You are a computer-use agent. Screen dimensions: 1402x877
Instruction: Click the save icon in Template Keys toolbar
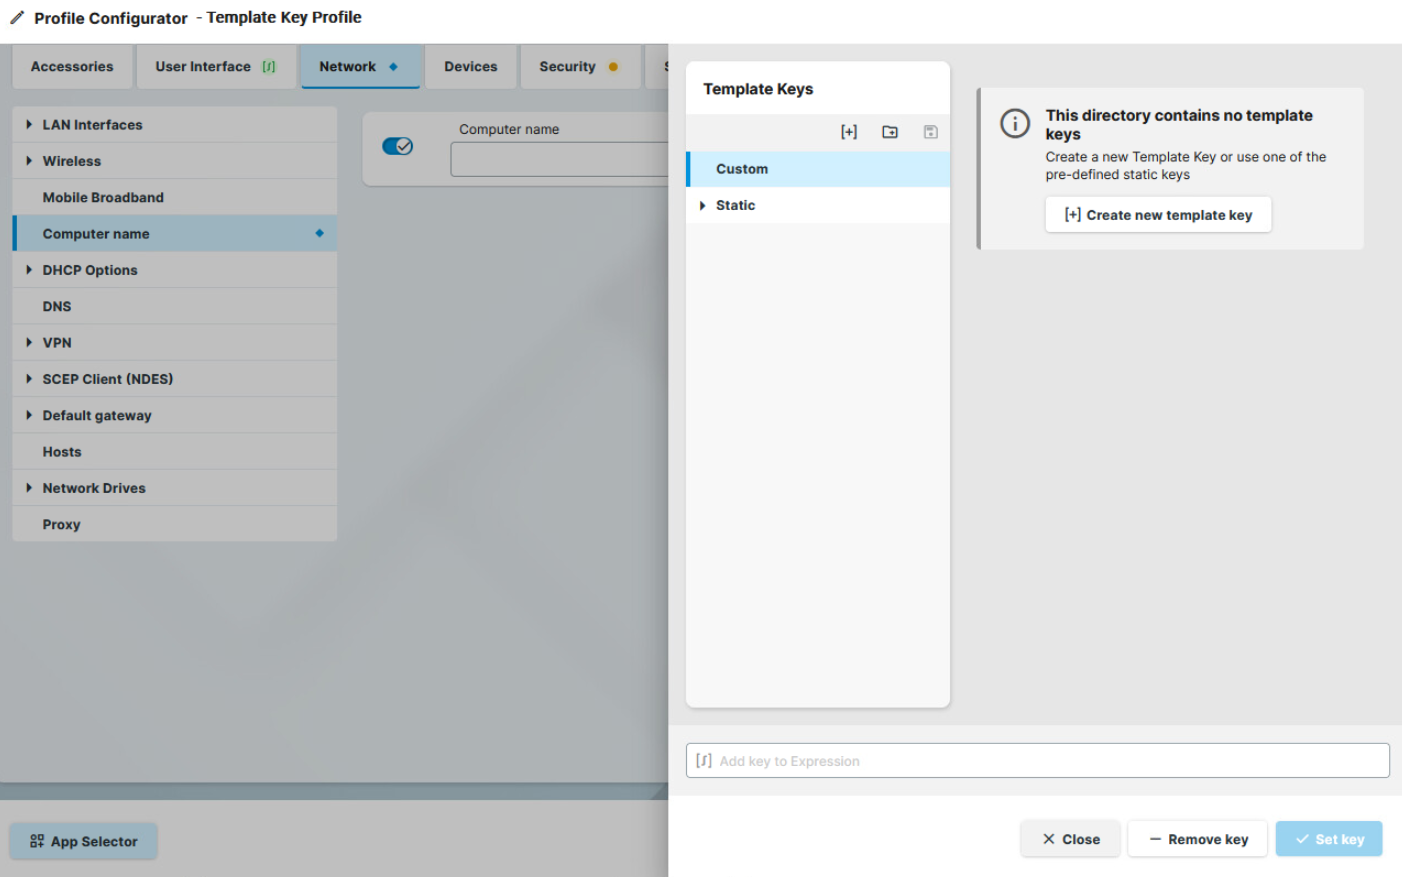(930, 132)
